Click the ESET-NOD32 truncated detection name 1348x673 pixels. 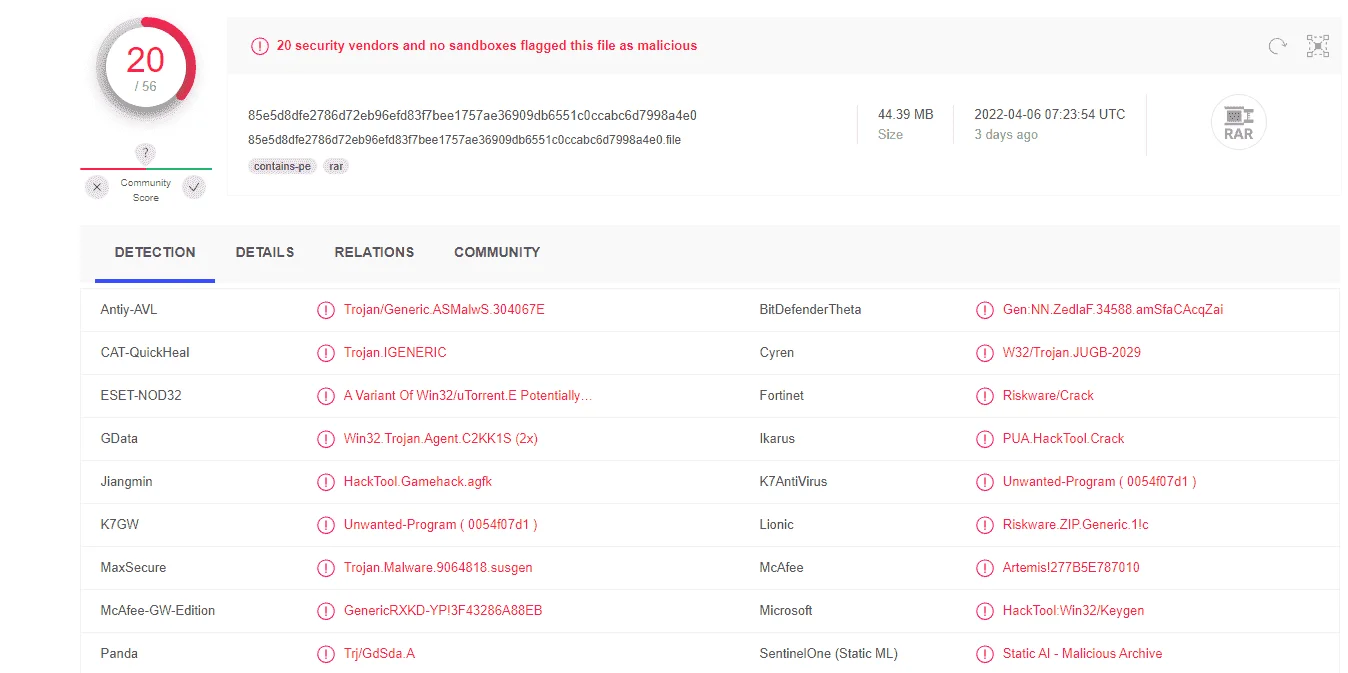468,396
